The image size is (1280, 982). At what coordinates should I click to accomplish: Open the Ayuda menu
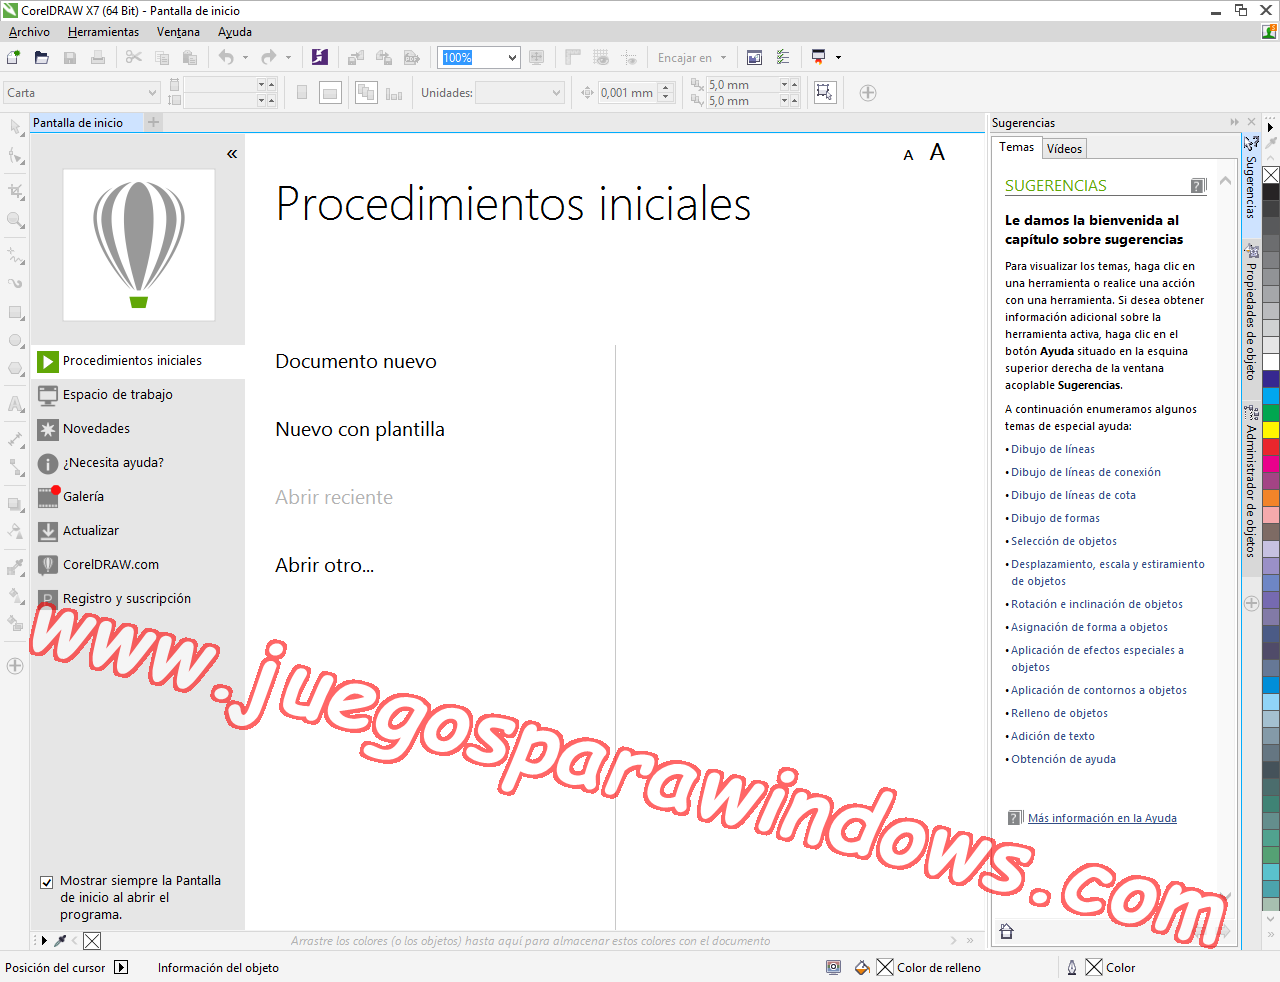pyautogui.click(x=235, y=32)
